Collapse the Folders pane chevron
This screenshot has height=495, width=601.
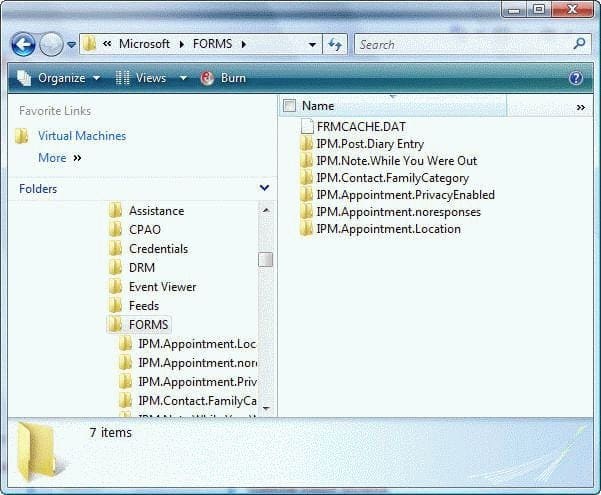click(x=264, y=188)
